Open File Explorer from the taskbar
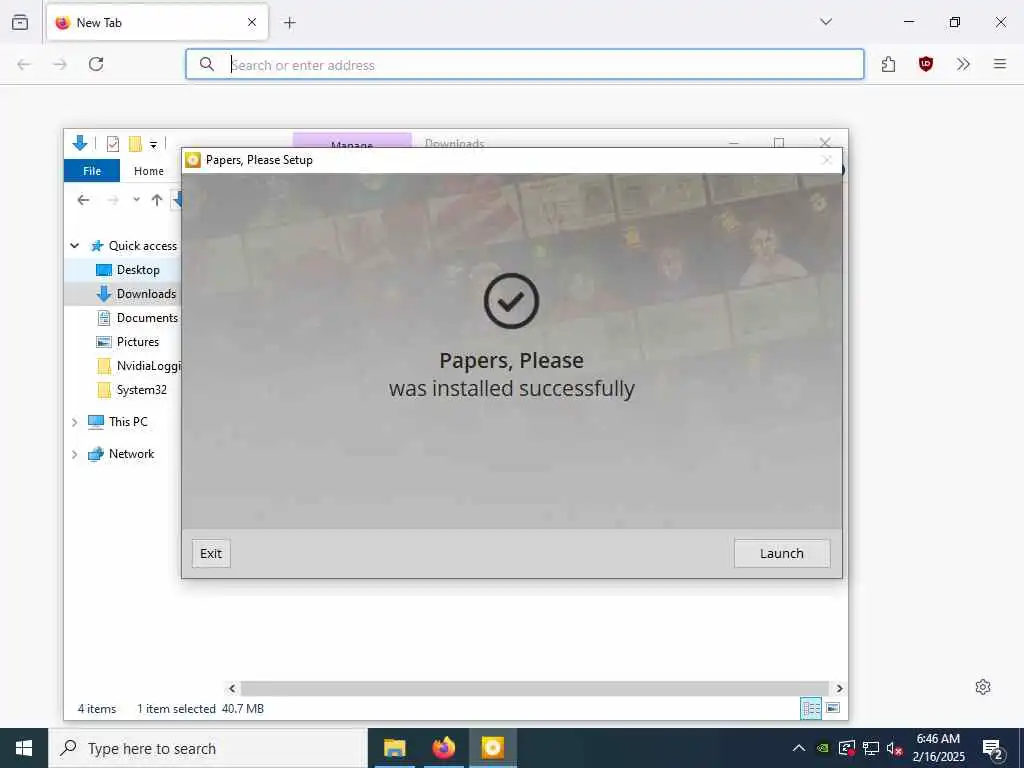Image resolution: width=1024 pixels, height=768 pixels. (394, 748)
